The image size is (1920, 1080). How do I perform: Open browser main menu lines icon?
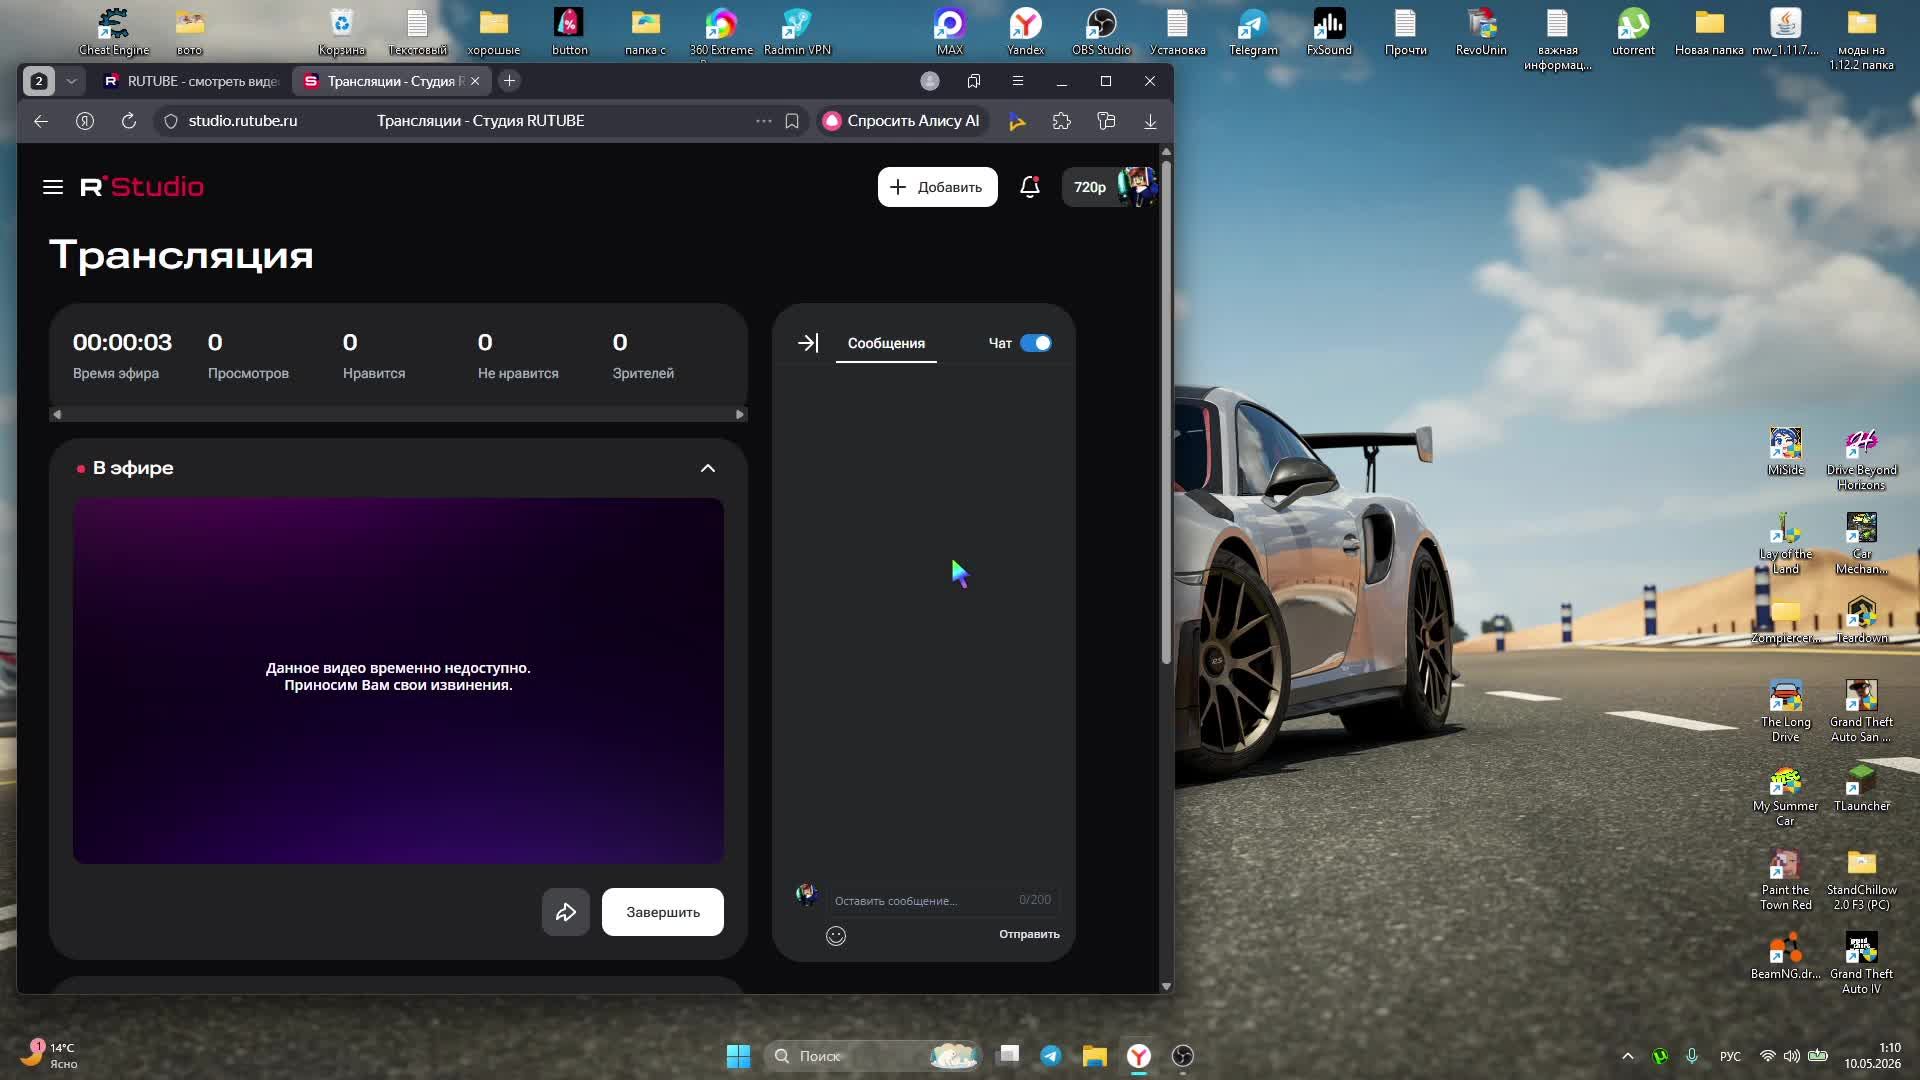coord(1018,81)
